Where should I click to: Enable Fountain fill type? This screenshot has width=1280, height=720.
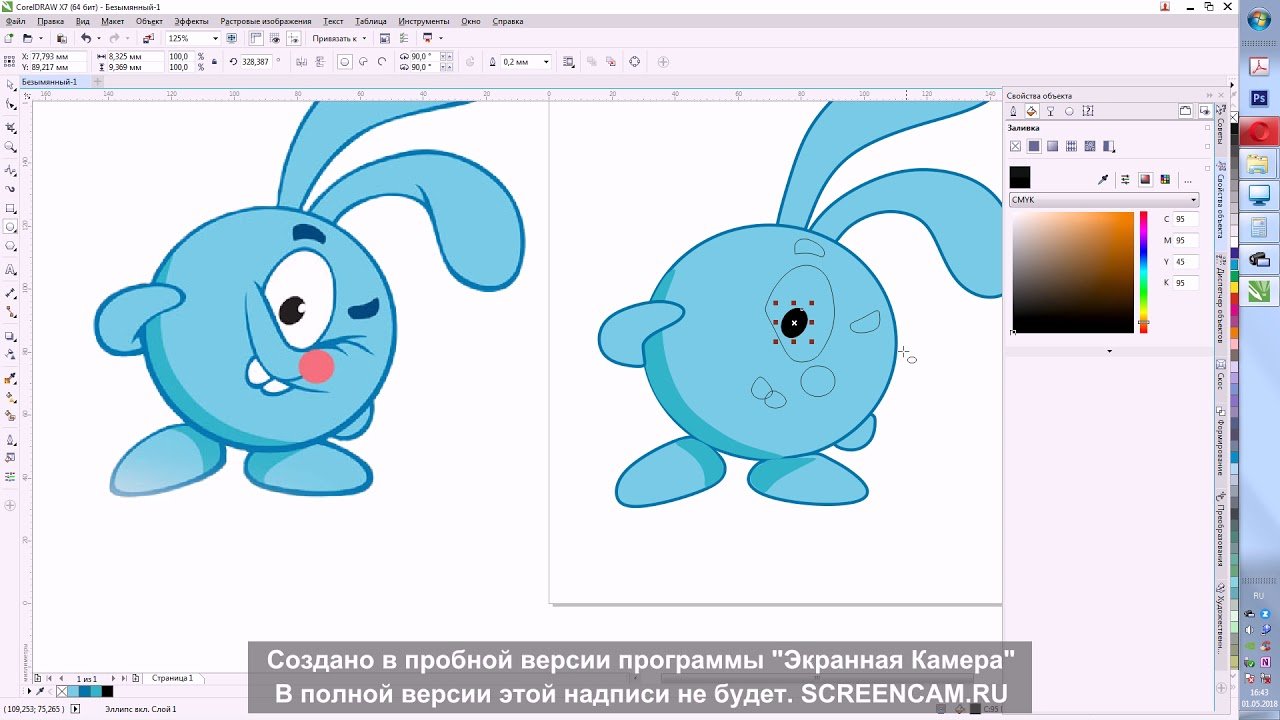[x=1053, y=146]
